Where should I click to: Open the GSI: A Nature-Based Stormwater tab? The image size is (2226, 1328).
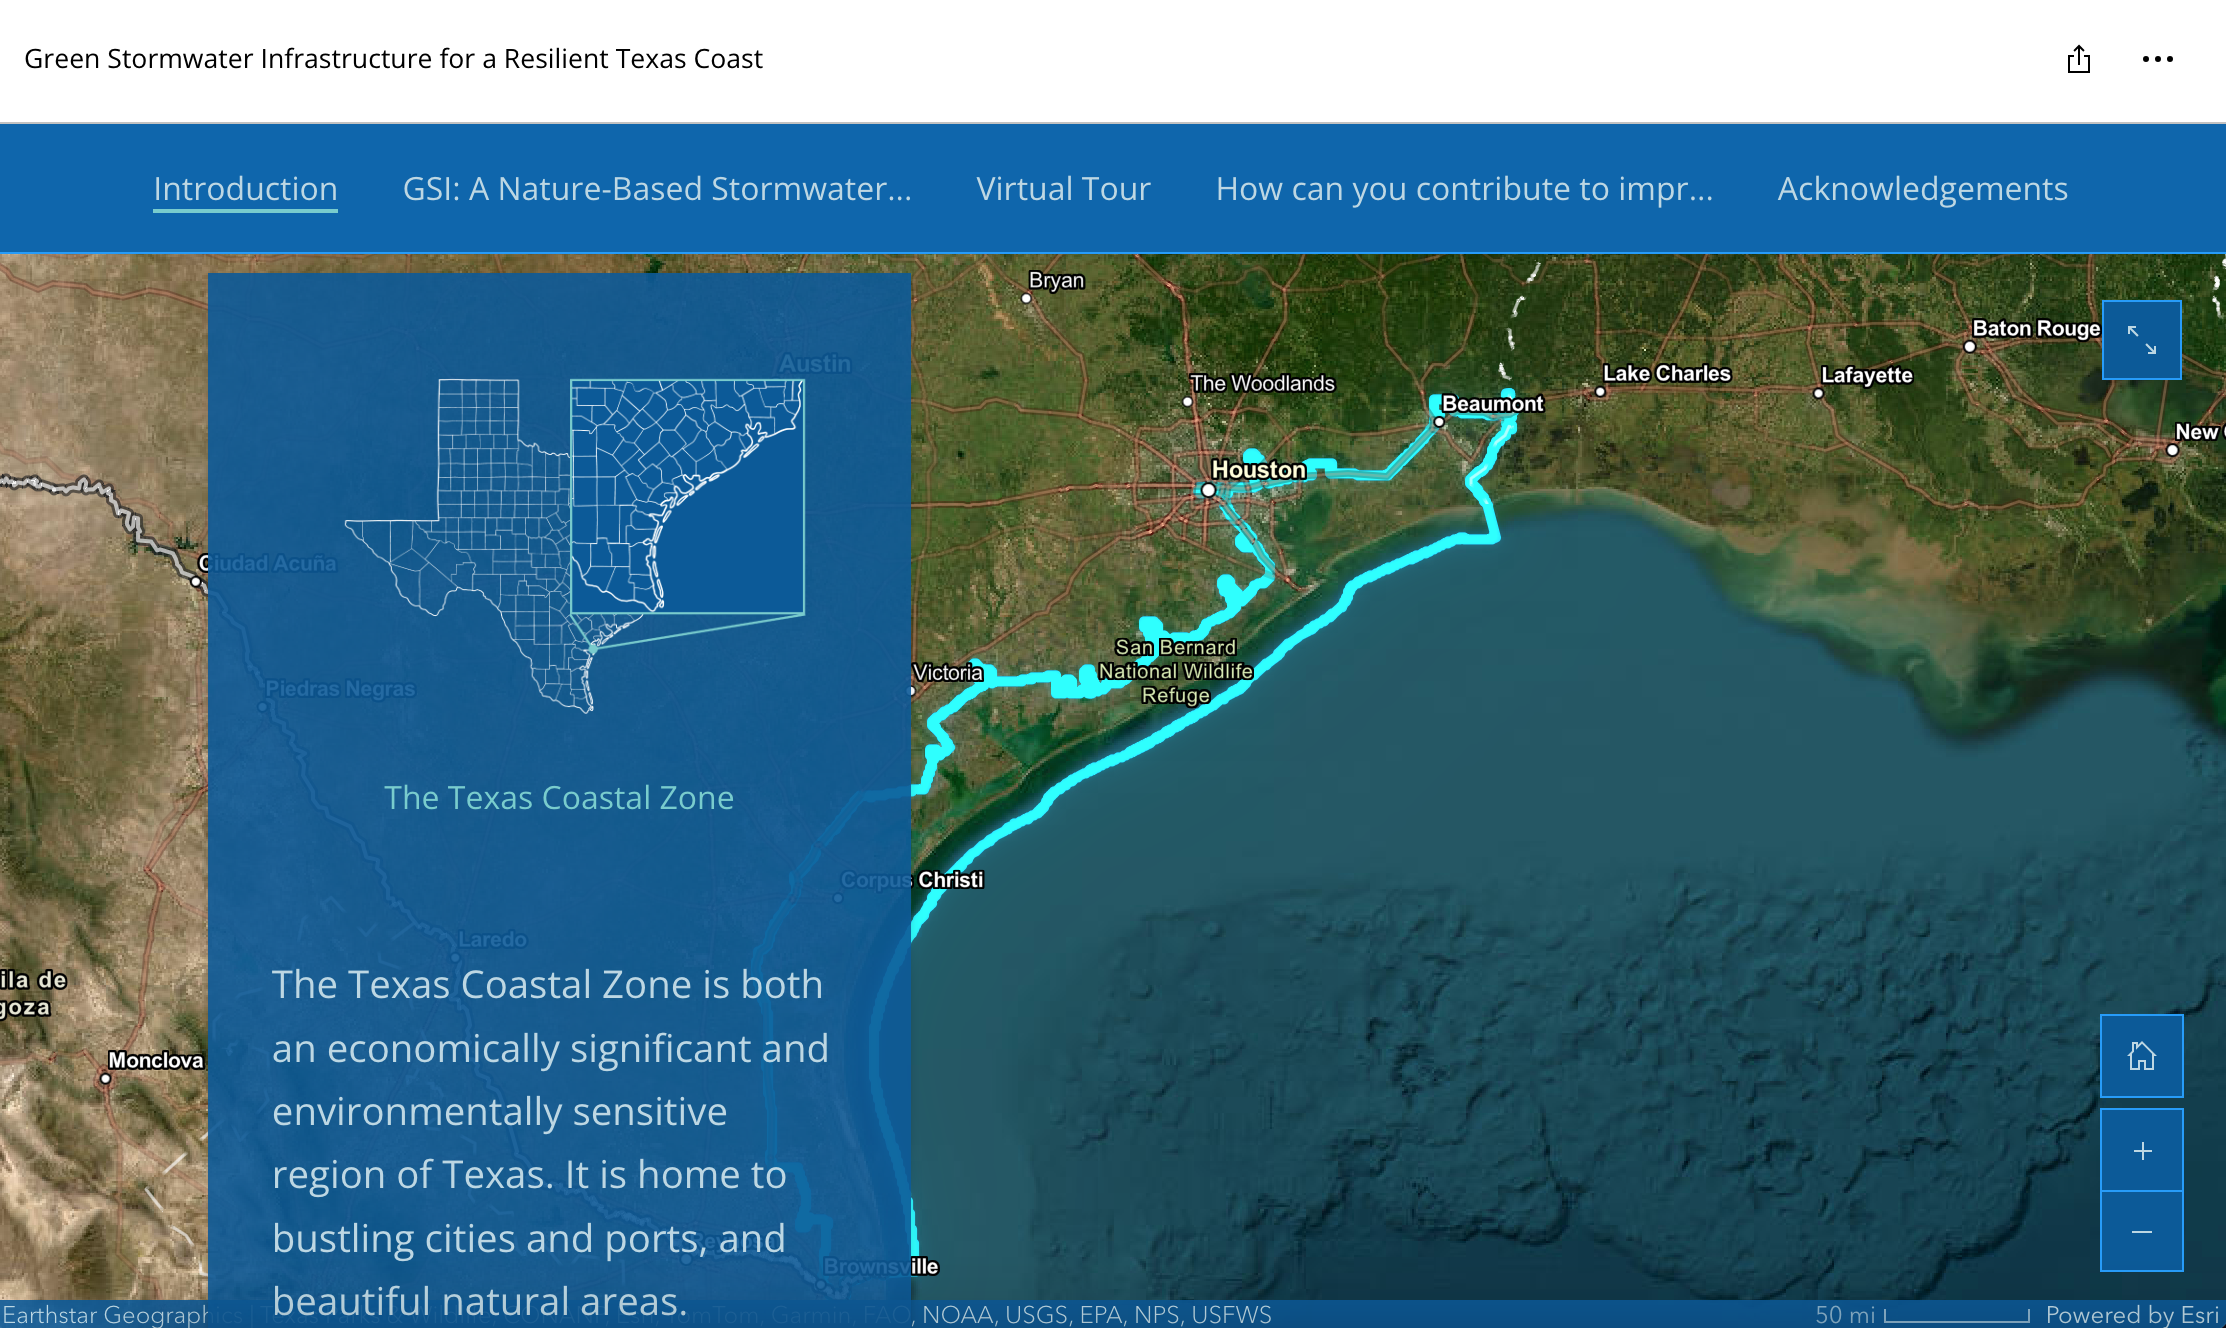(657, 189)
